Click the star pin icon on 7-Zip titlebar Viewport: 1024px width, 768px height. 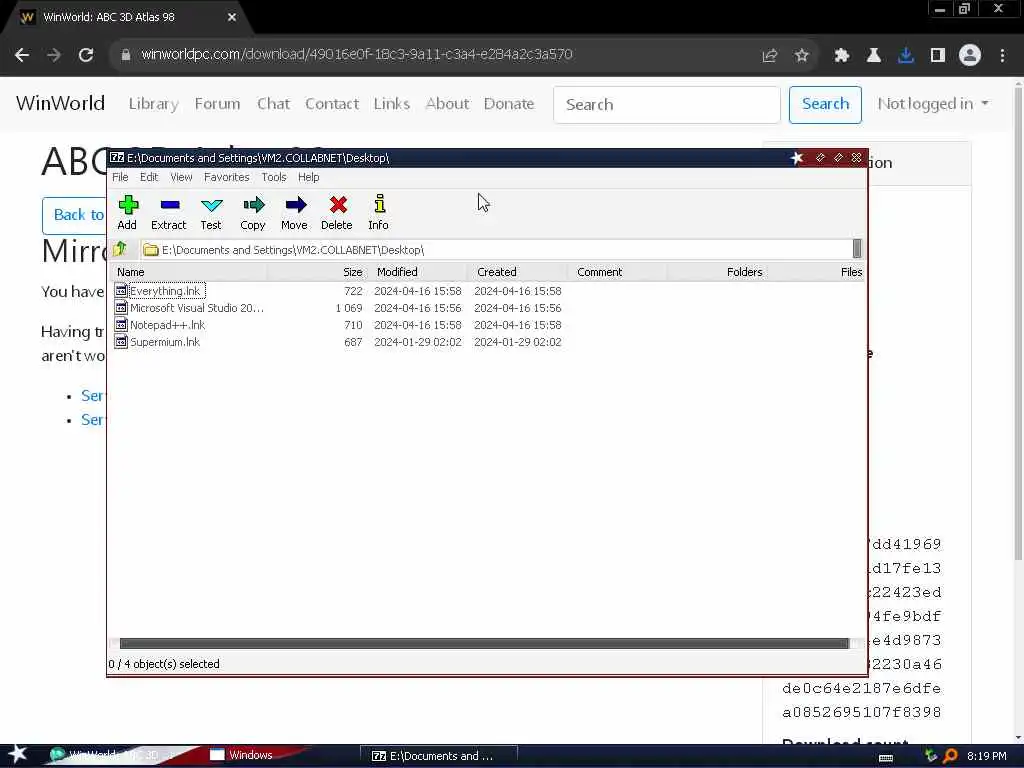(x=797, y=157)
